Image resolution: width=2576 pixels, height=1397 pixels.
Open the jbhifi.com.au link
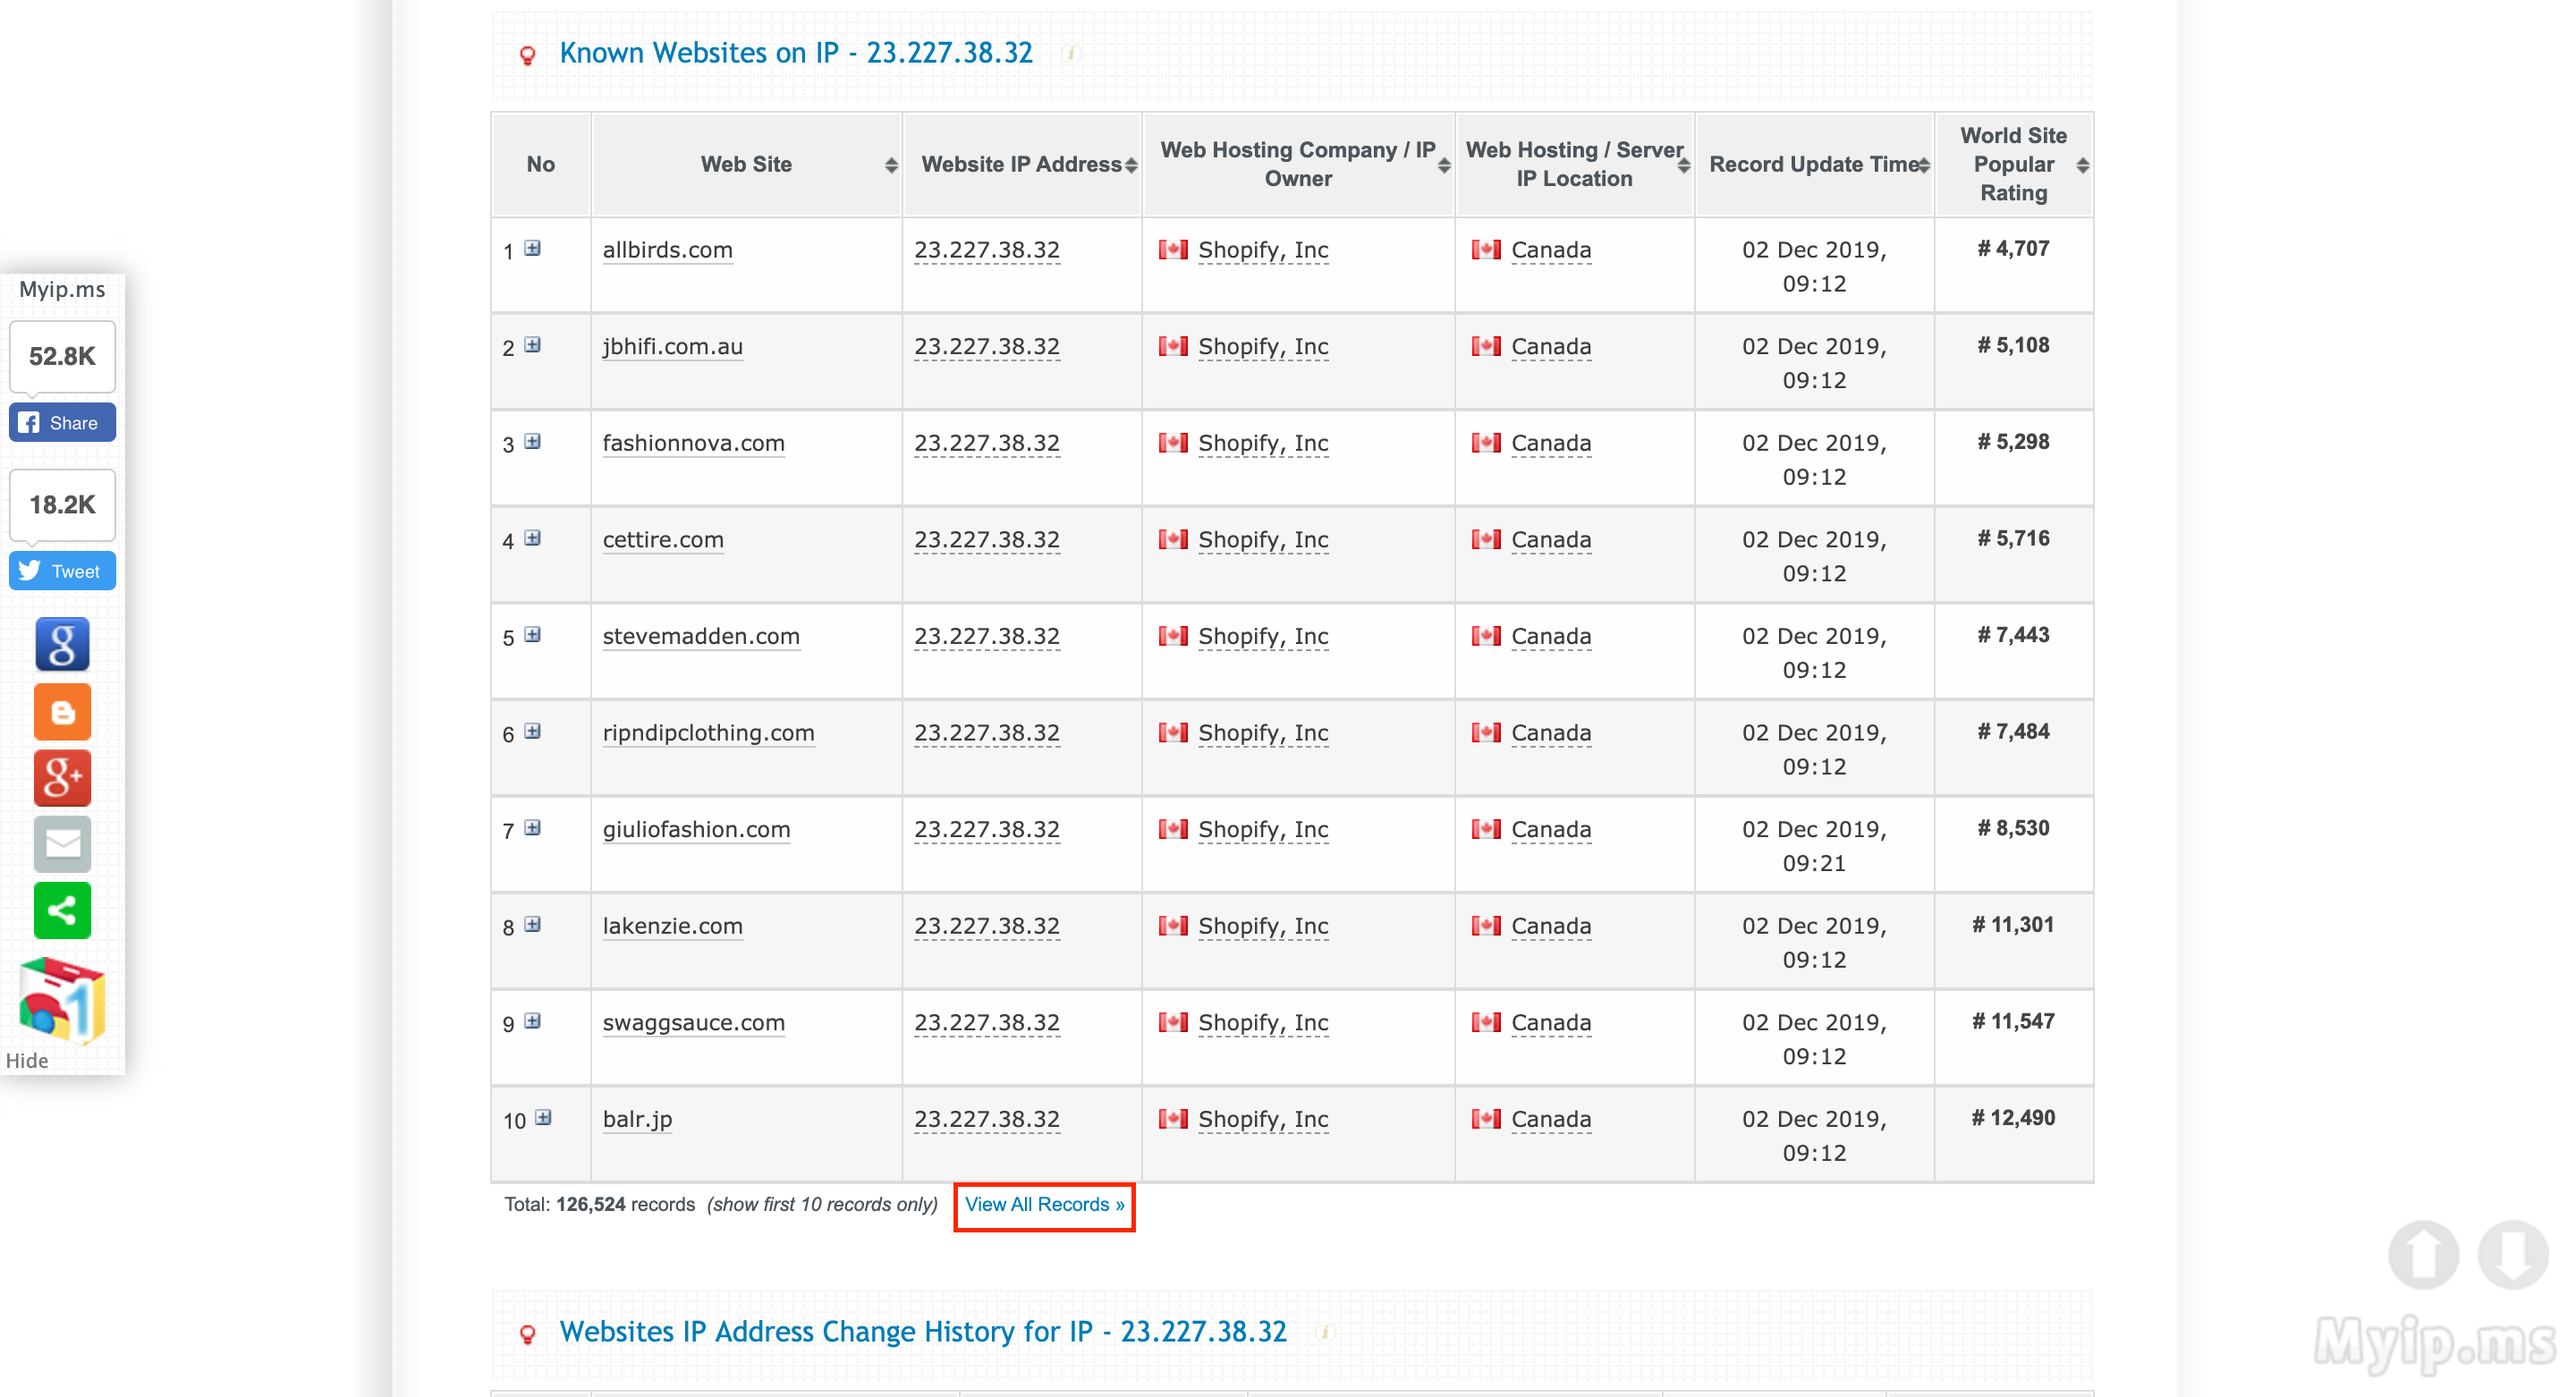click(673, 347)
